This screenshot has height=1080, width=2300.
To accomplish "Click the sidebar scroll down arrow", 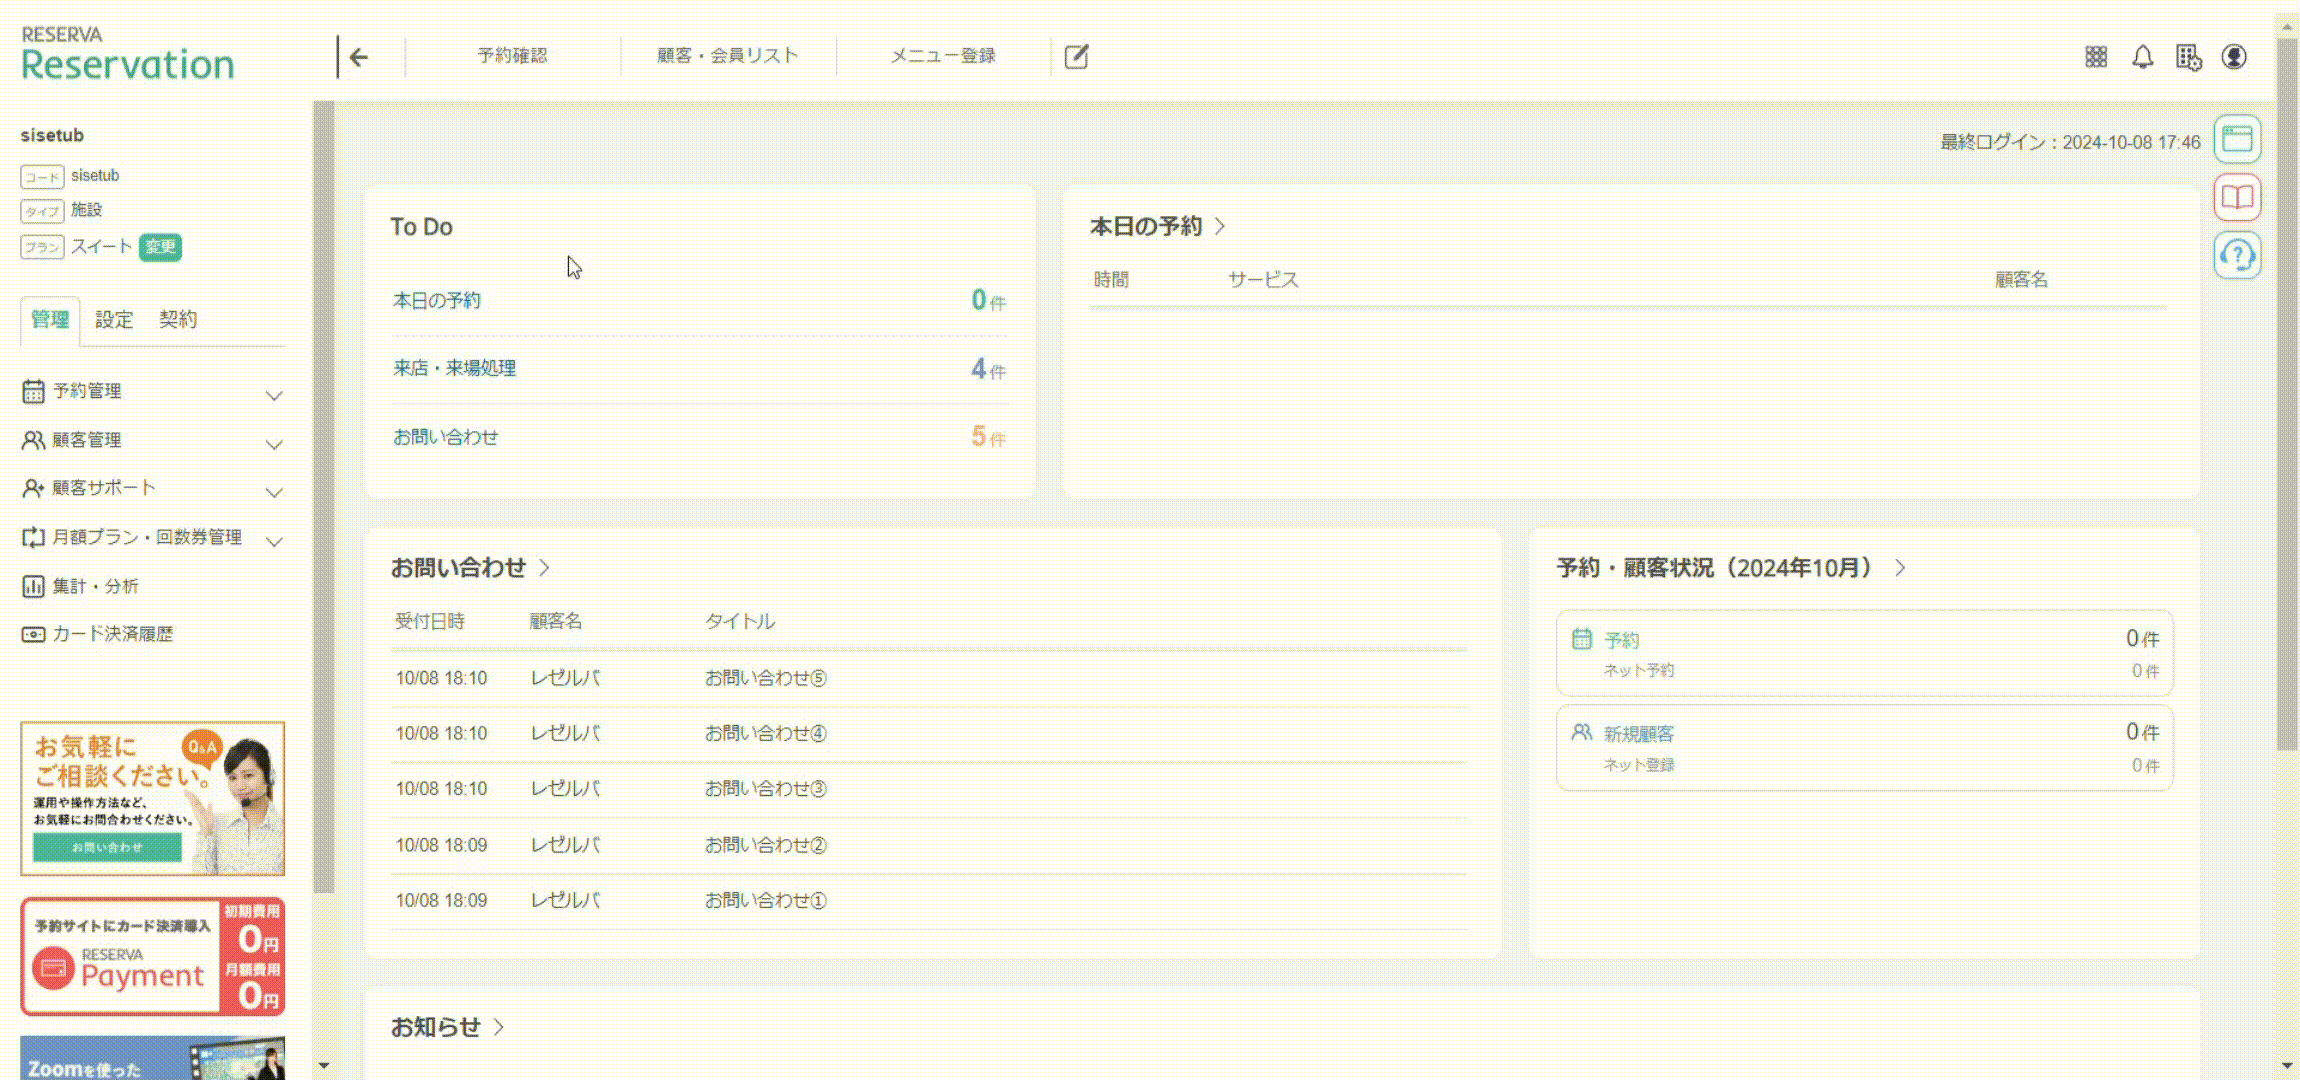I will pos(323,1066).
